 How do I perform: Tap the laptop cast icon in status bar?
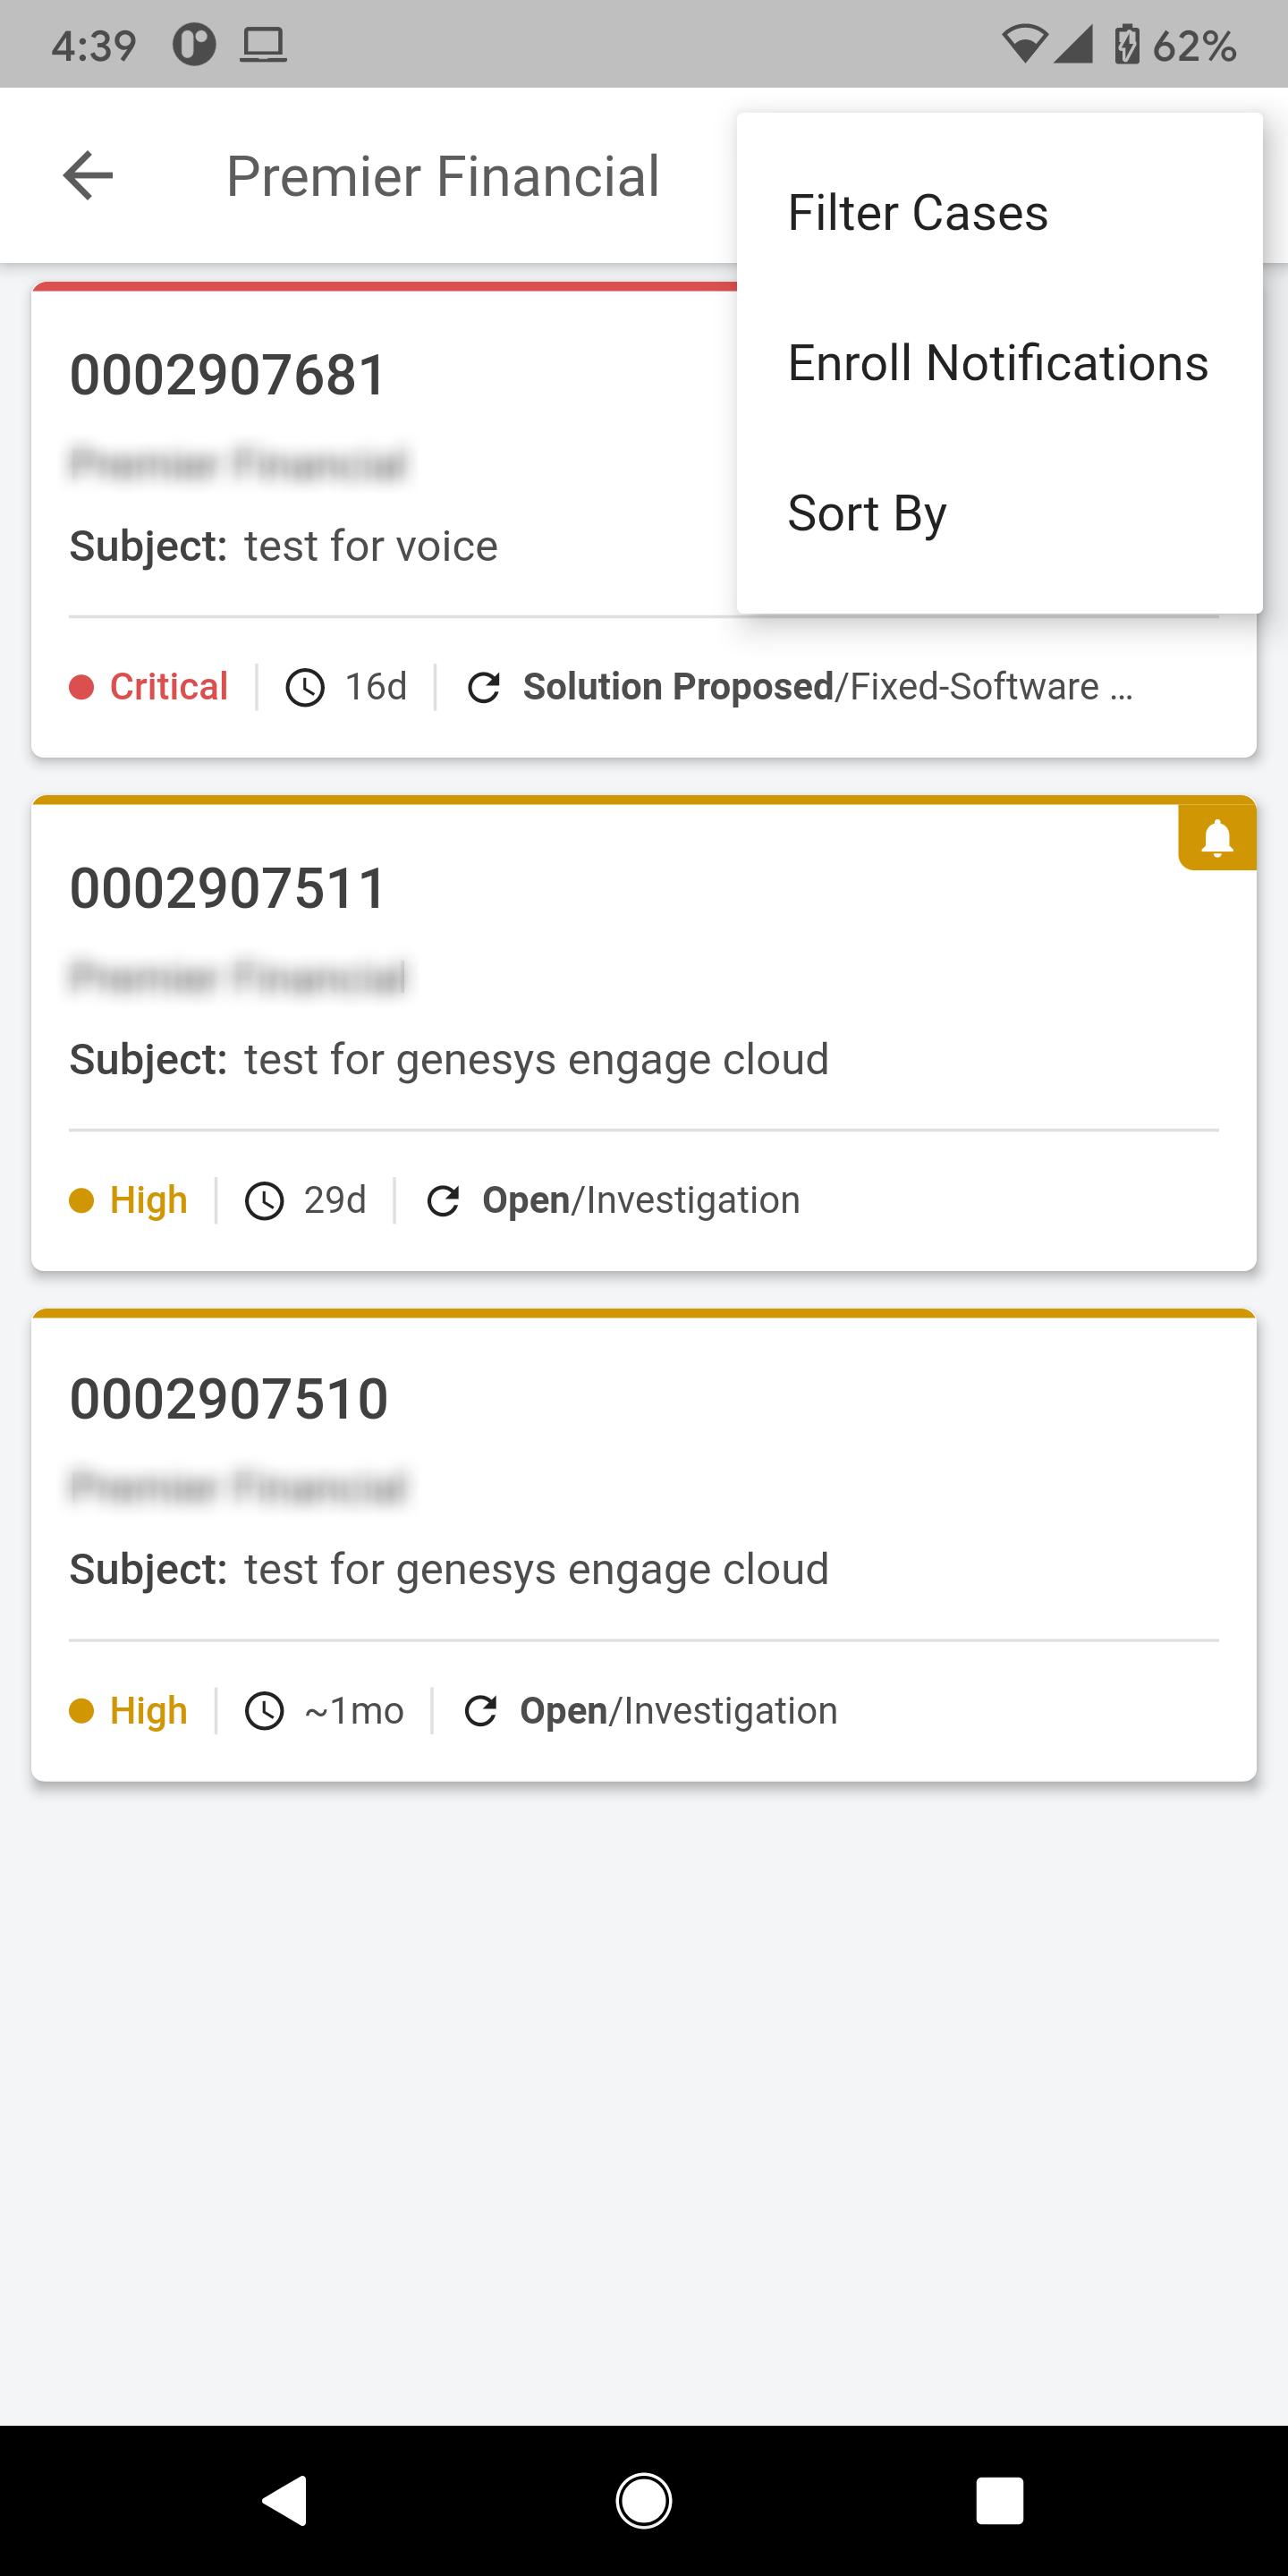click(x=264, y=46)
